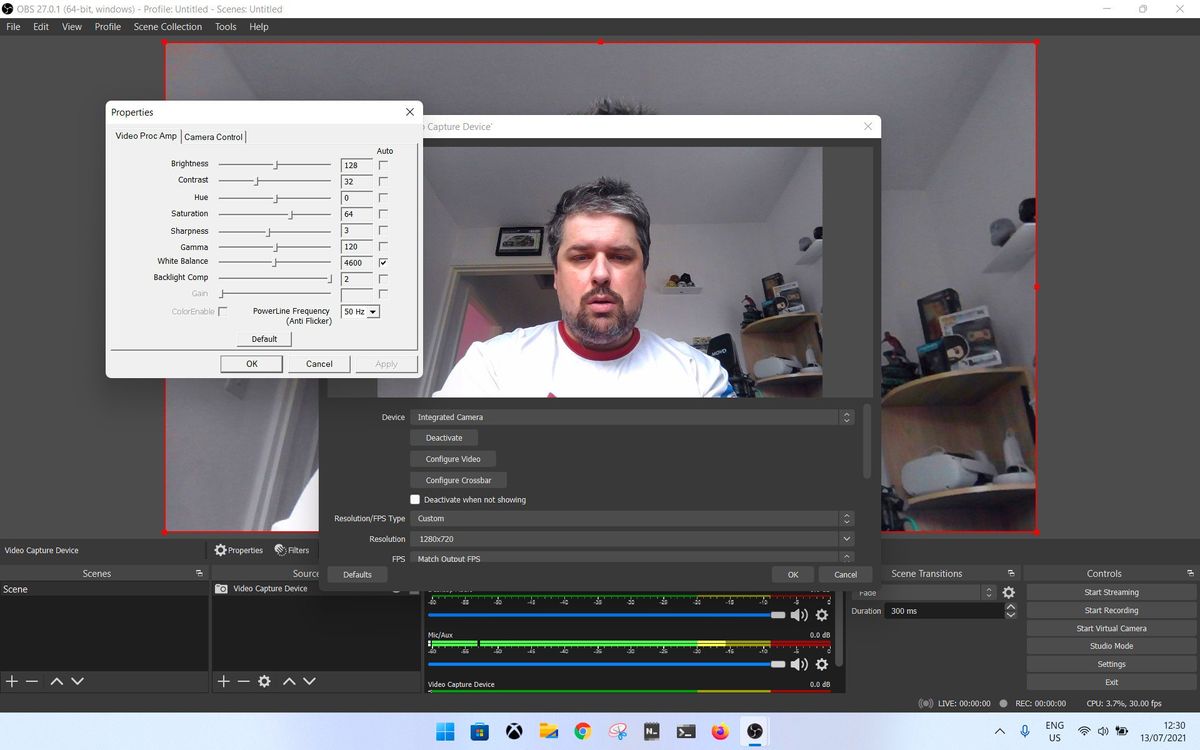Toggle the ColorEnable checkbox
This screenshot has width=1200, height=750.
222,311
